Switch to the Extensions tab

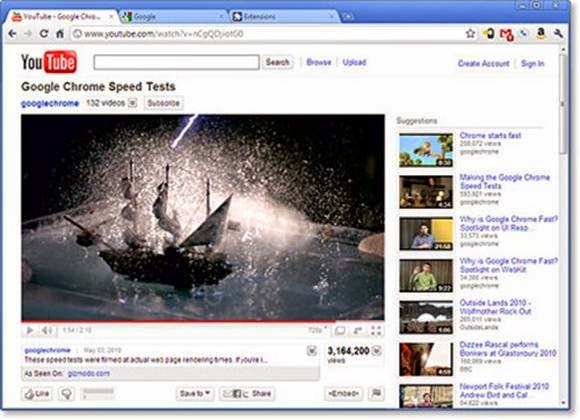click(283, 17)
